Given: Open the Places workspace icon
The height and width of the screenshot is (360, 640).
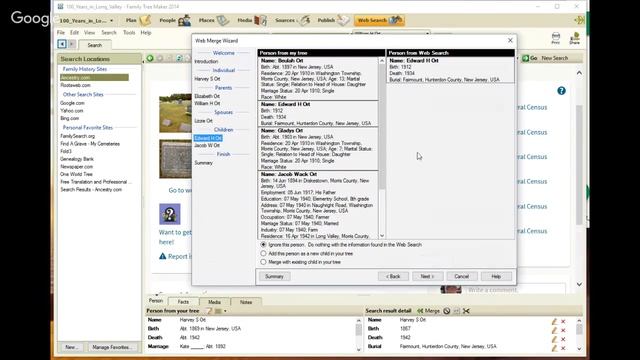Looking at the screenshot, I should click(222, 20).
